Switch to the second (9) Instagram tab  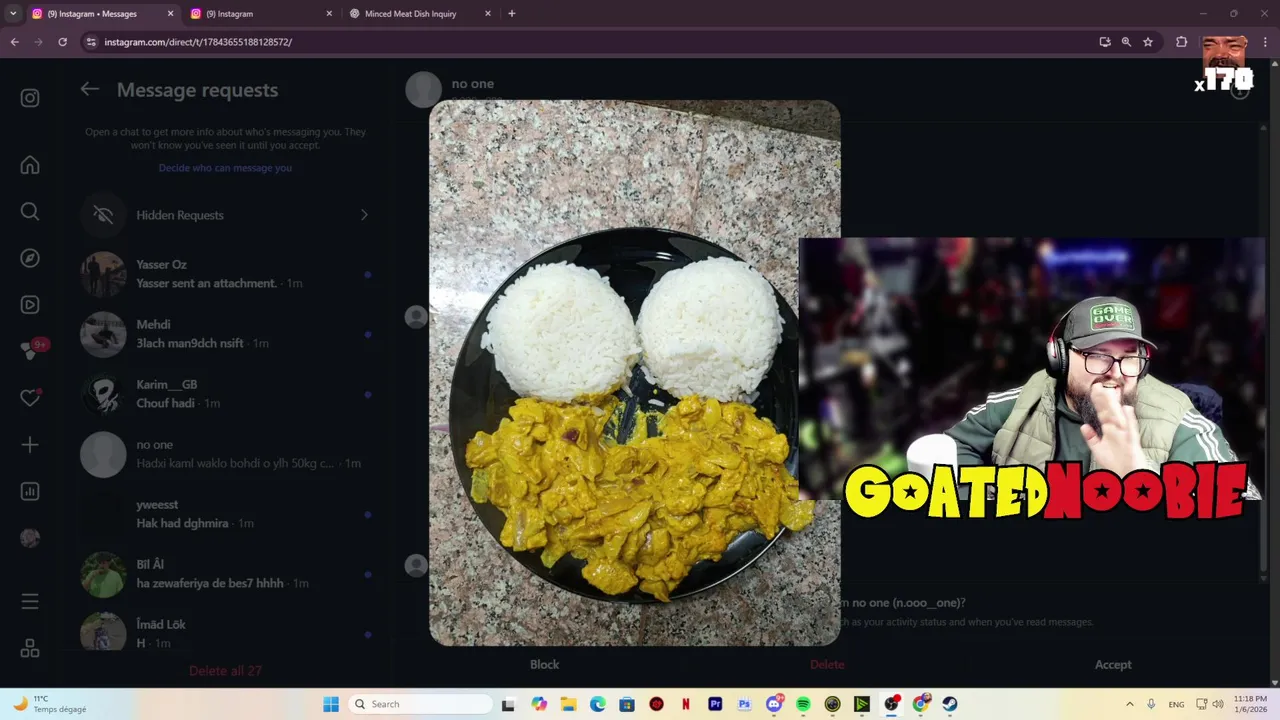pos(260,14)
